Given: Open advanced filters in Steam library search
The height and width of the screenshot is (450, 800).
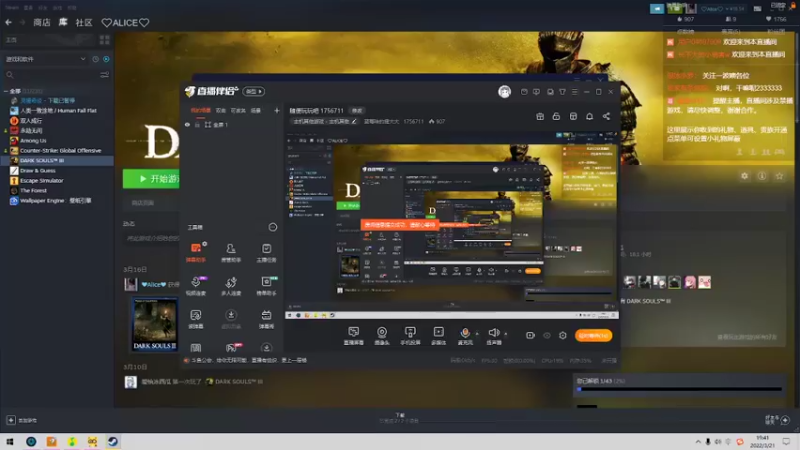Looking at the screenshot, I should [104, 75].
